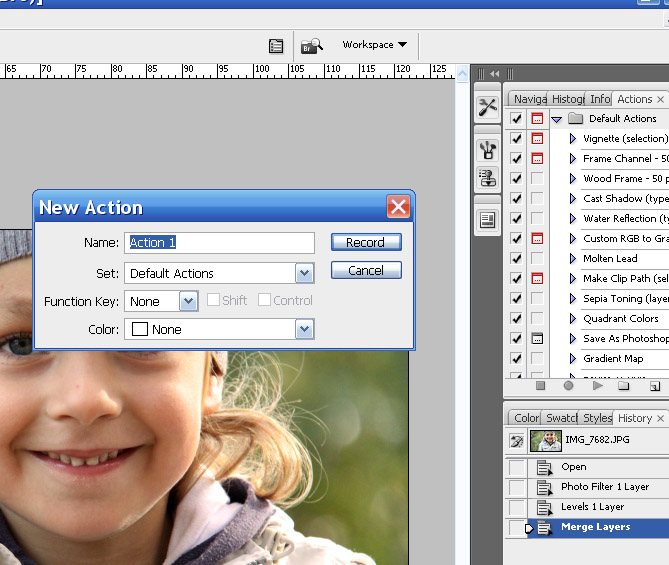Click the history brush source snapshot icon

tap(517, 440)
